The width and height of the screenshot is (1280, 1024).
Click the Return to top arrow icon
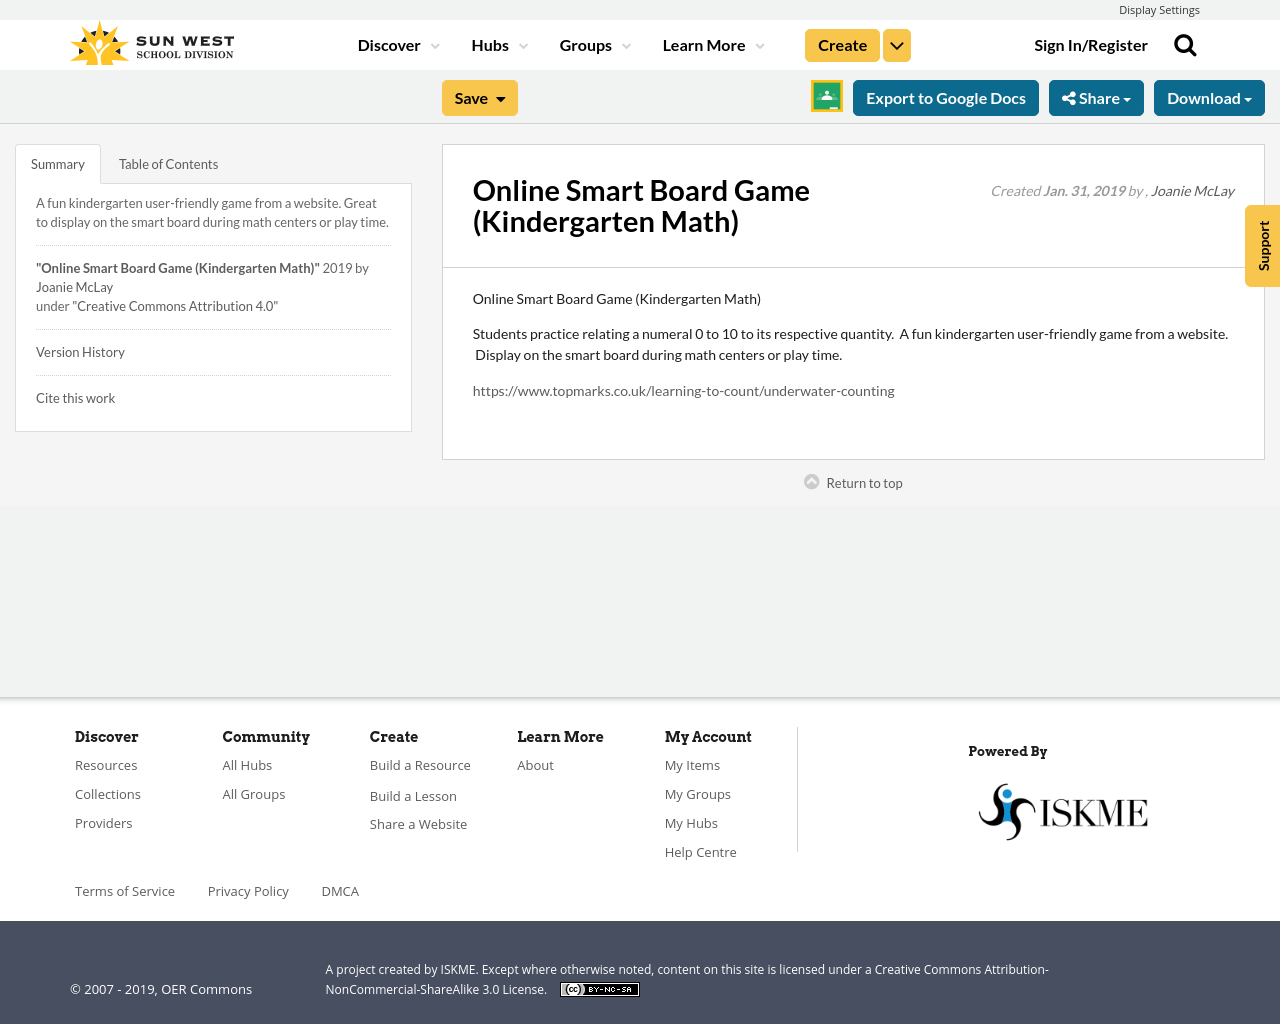(812, 482)
